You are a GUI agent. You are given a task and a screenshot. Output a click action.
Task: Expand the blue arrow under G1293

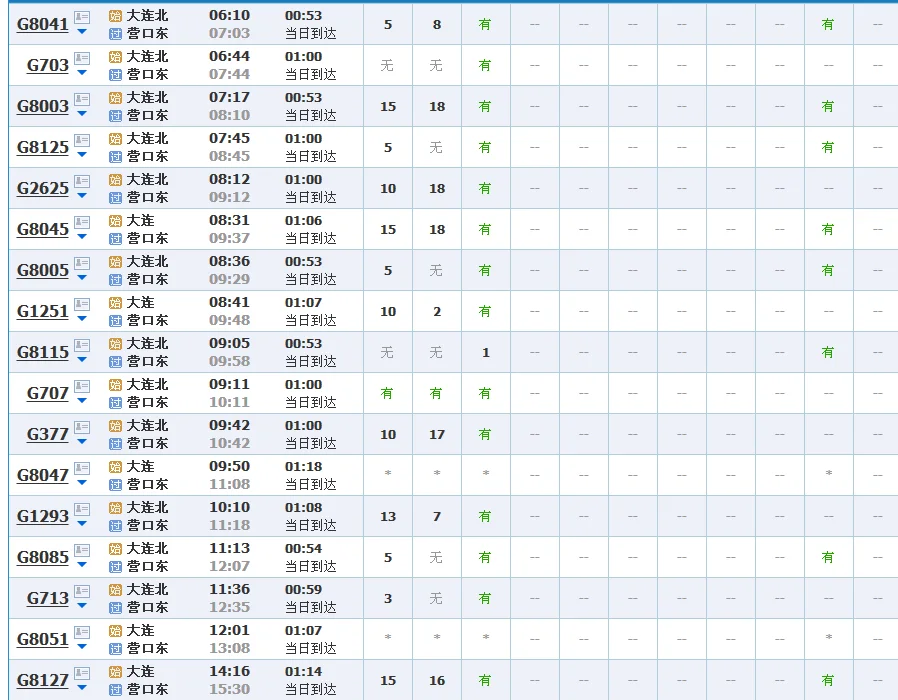coord(82,524)
